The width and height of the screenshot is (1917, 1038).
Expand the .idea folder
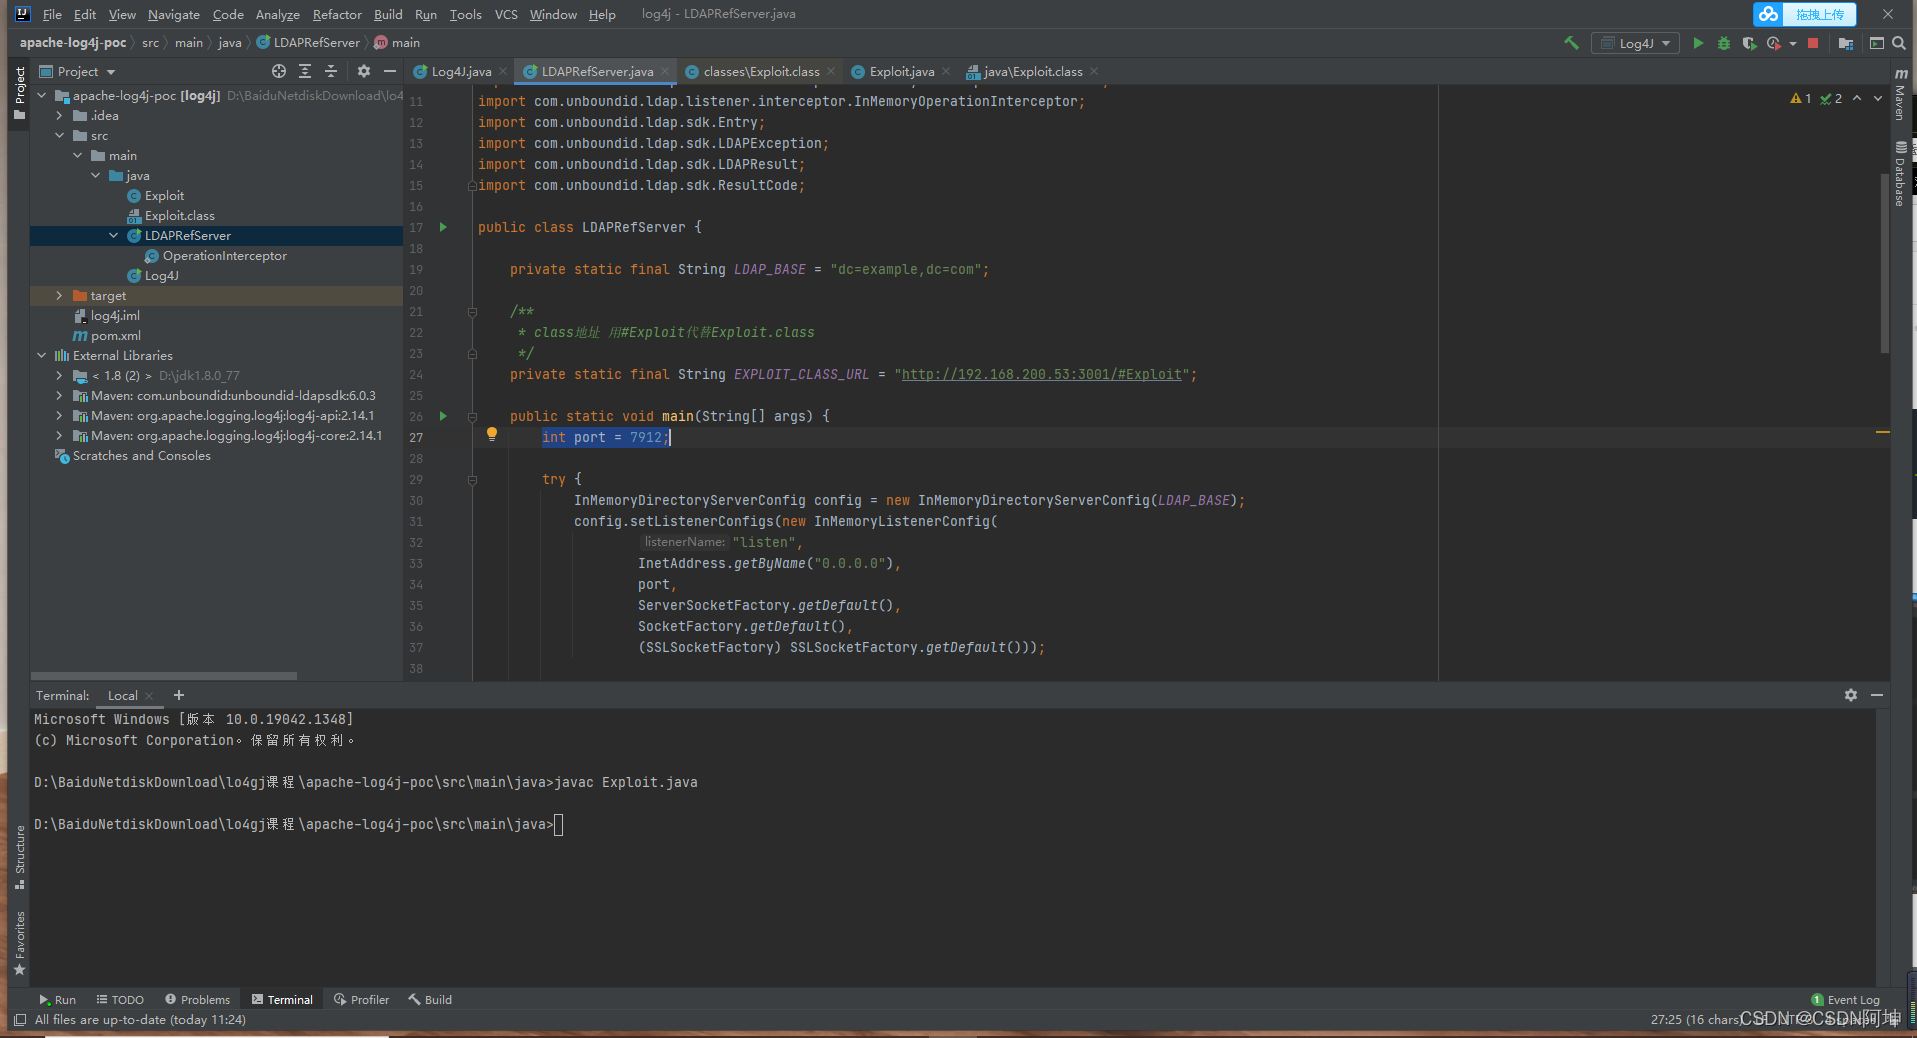point(60,116)
